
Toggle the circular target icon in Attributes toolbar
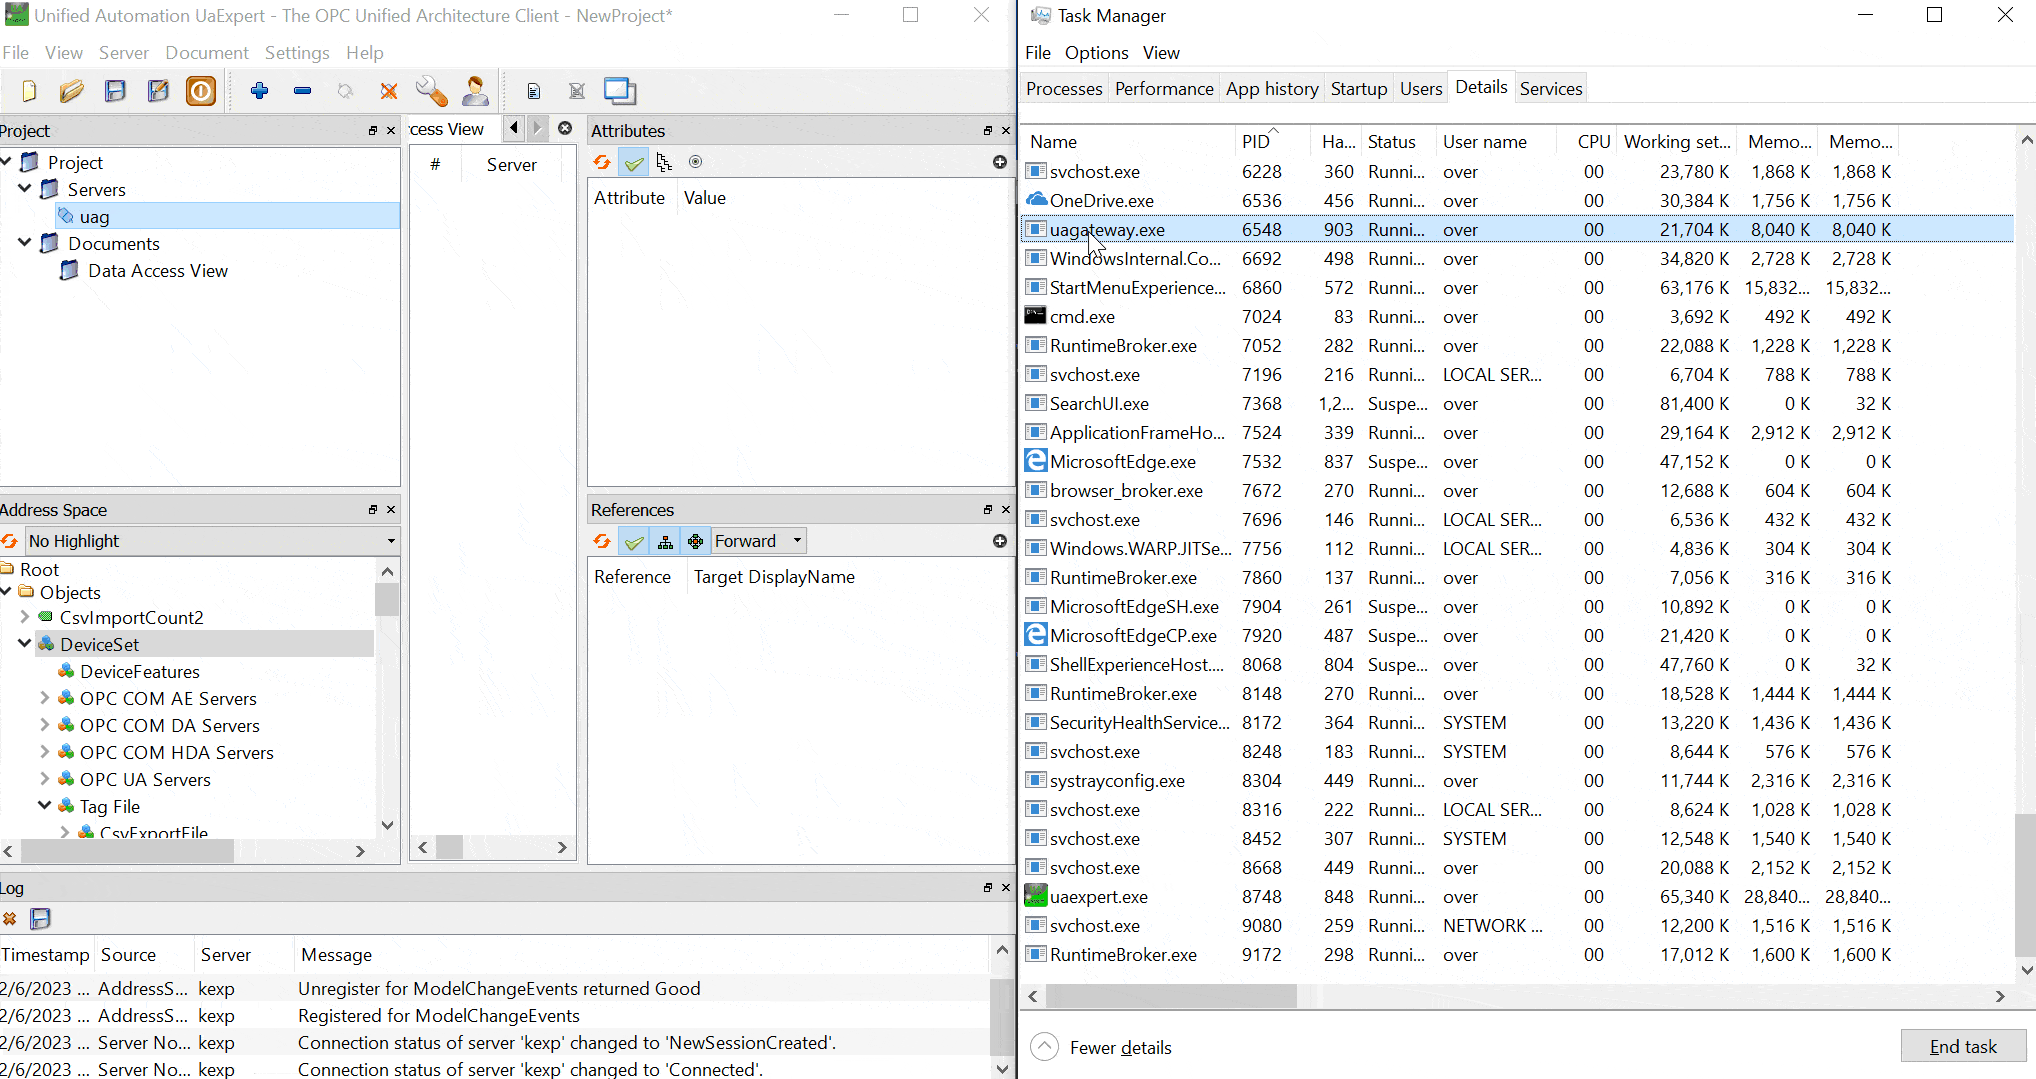tap(696, 162)
